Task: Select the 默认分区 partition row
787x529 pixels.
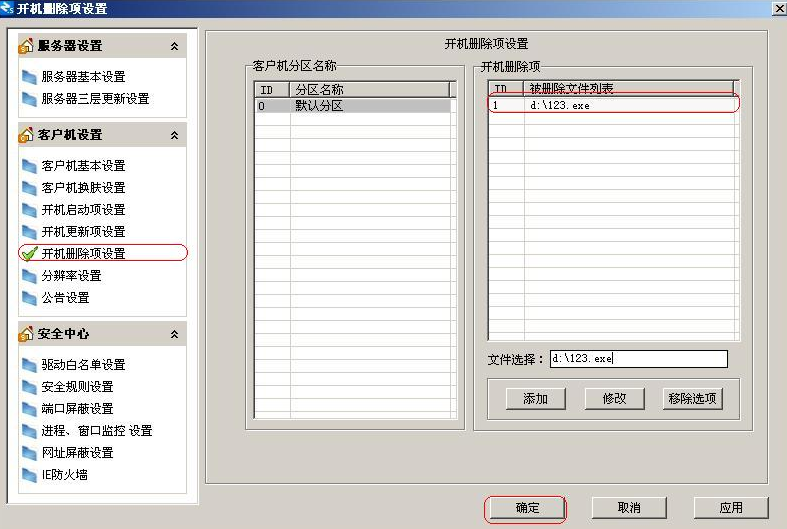Action: 353,106
